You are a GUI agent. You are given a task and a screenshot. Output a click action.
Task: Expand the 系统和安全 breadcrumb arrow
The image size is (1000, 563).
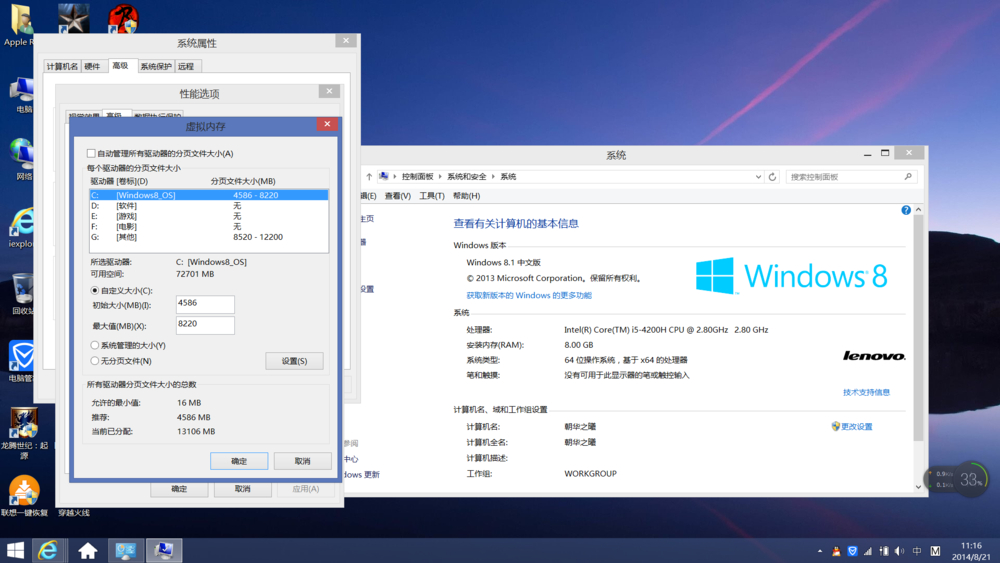coord(493,177)
